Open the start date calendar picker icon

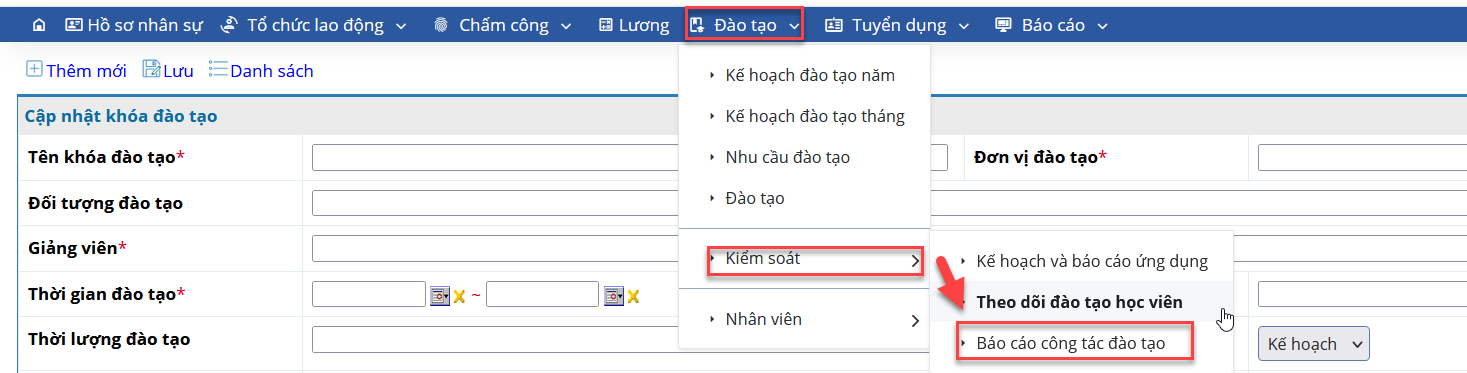coord(440,295)
